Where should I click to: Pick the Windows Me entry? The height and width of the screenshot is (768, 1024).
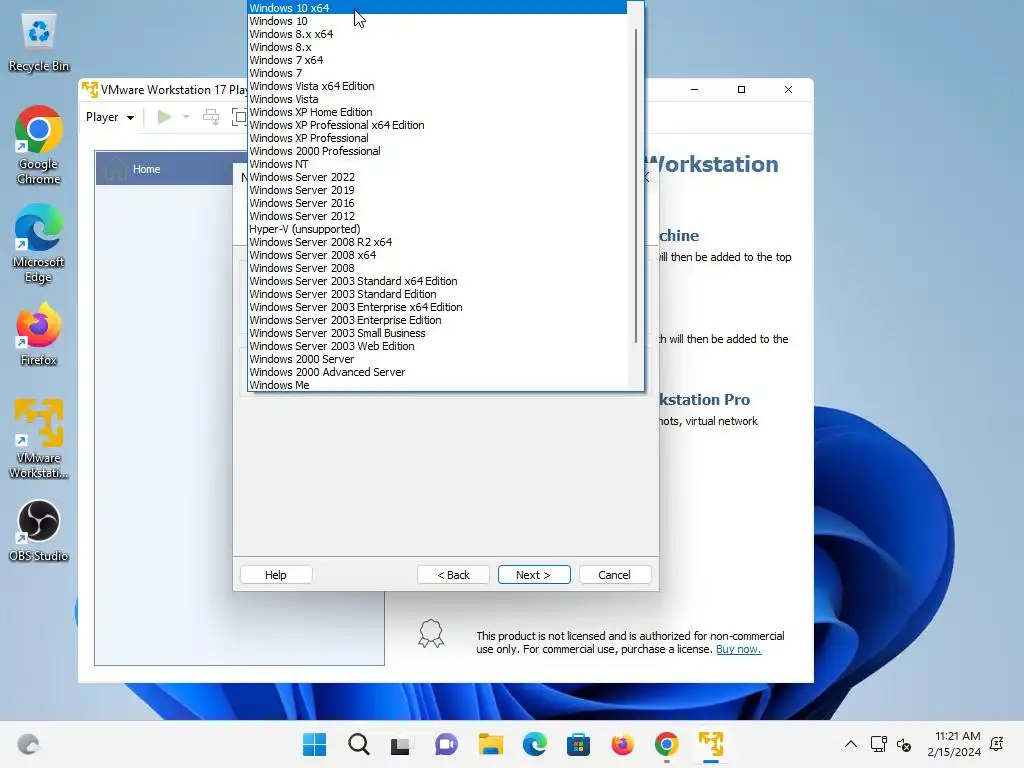[x=437, y=385]
